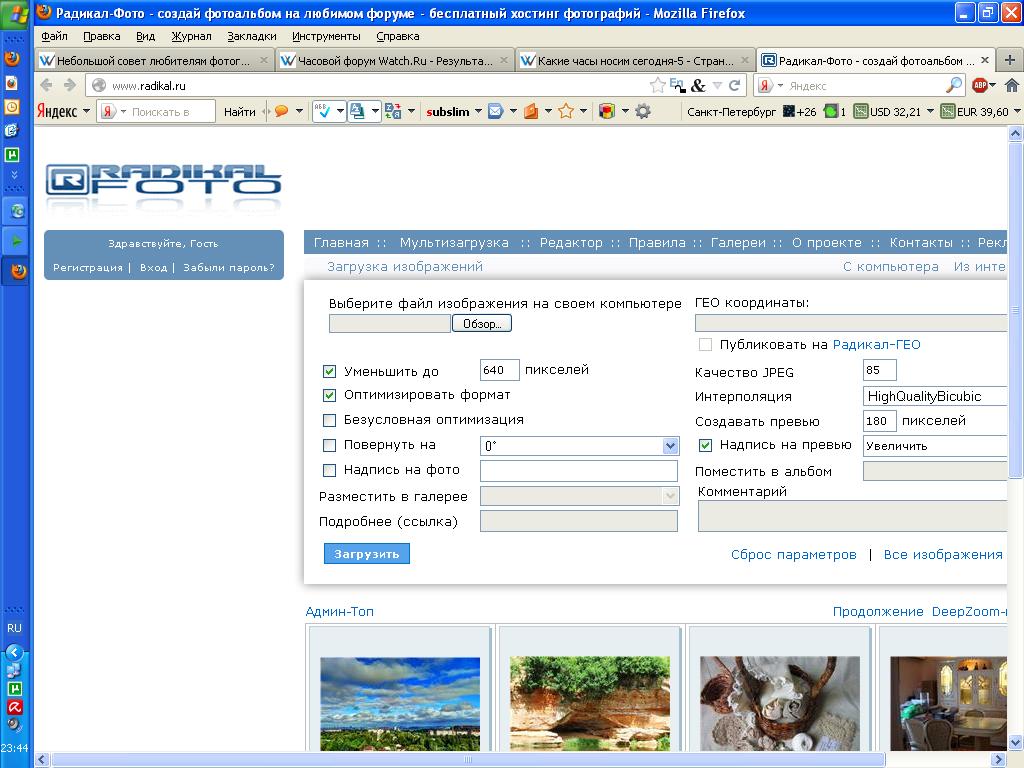This screenshot has width=1024, height=768.
Task: Expand the 'Интерполяция' HighQualityBicubic dropdown
Action: [935, 396]
